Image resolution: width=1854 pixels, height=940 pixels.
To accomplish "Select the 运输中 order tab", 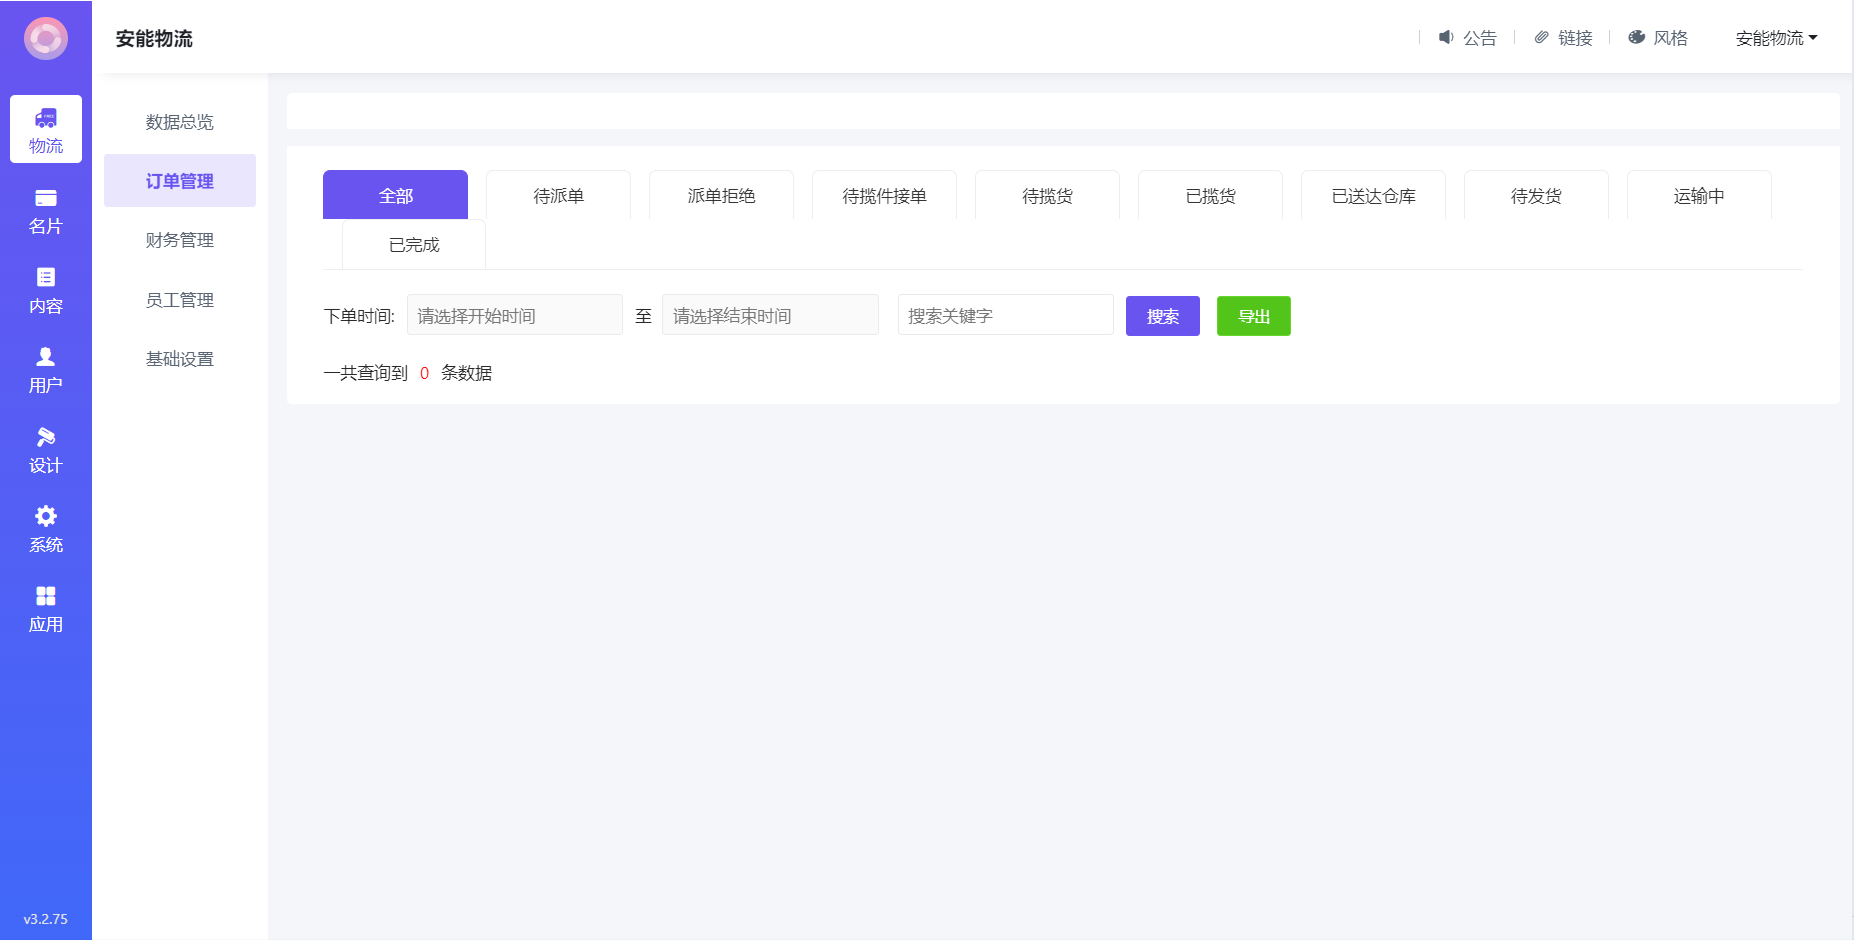I will point(1699,196).
